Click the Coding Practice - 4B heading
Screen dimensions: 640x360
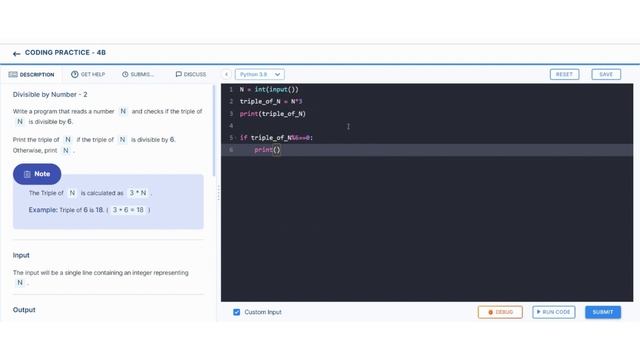point(65,53)
